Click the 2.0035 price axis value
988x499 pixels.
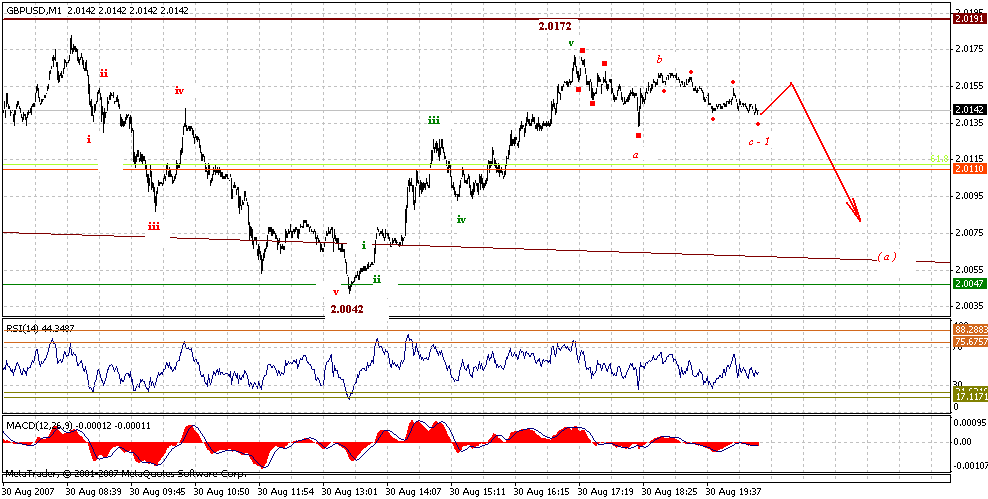(x=968, y=306)
